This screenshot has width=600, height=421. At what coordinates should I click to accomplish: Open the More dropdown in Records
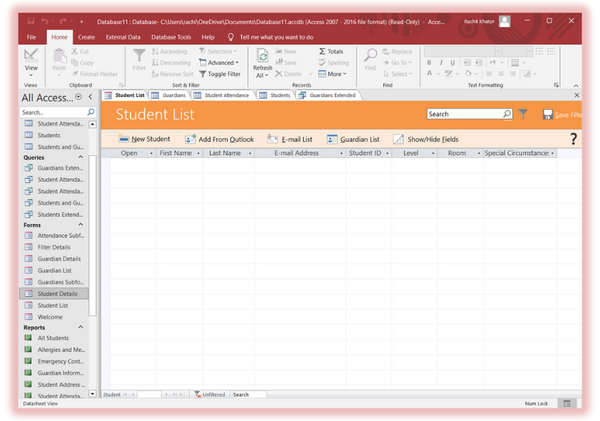click(333, 74)
